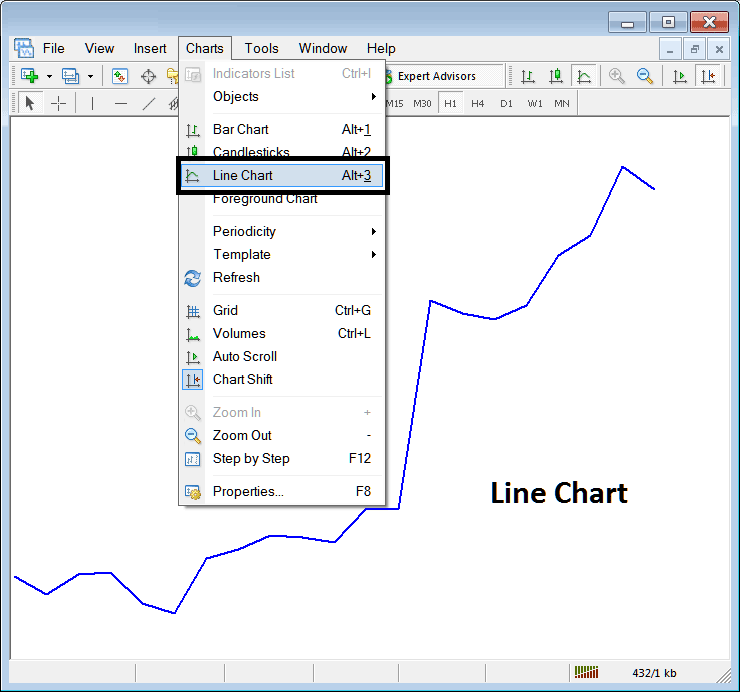Image resolution: width=740 pixels, height=692 pixels.
Task: Toggle Grid display in the menu
Action: [225, 311]
